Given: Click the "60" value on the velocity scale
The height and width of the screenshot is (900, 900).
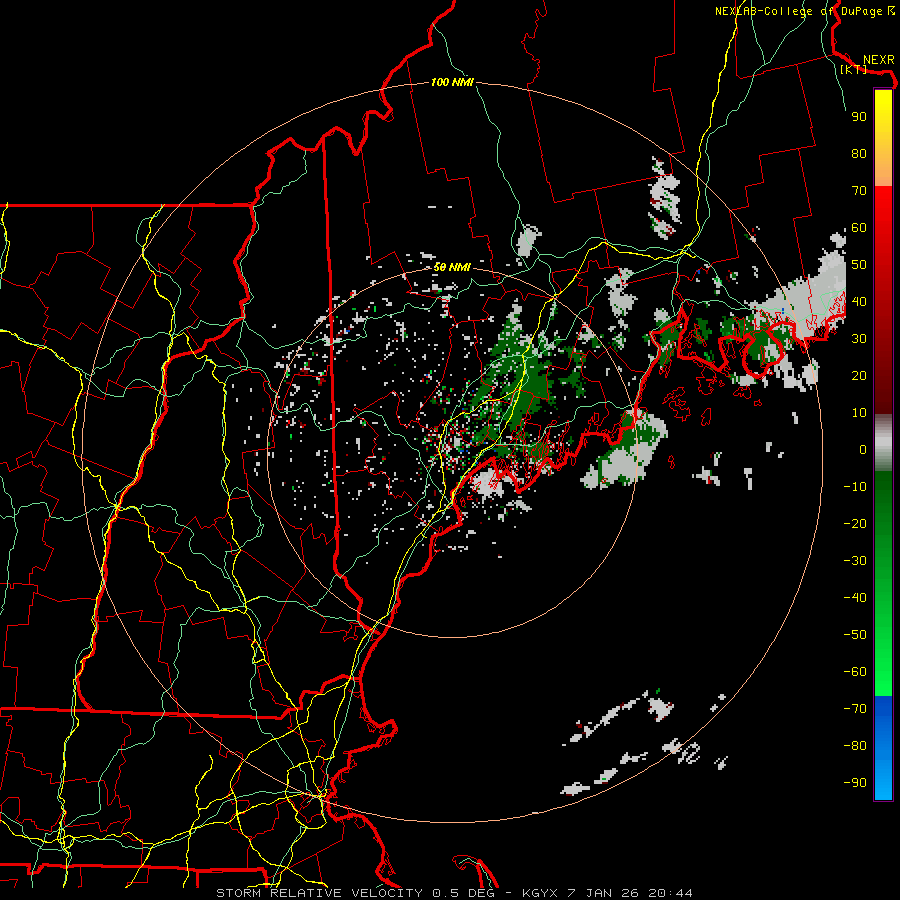Looking at the screenshot, I should point(859,228).
